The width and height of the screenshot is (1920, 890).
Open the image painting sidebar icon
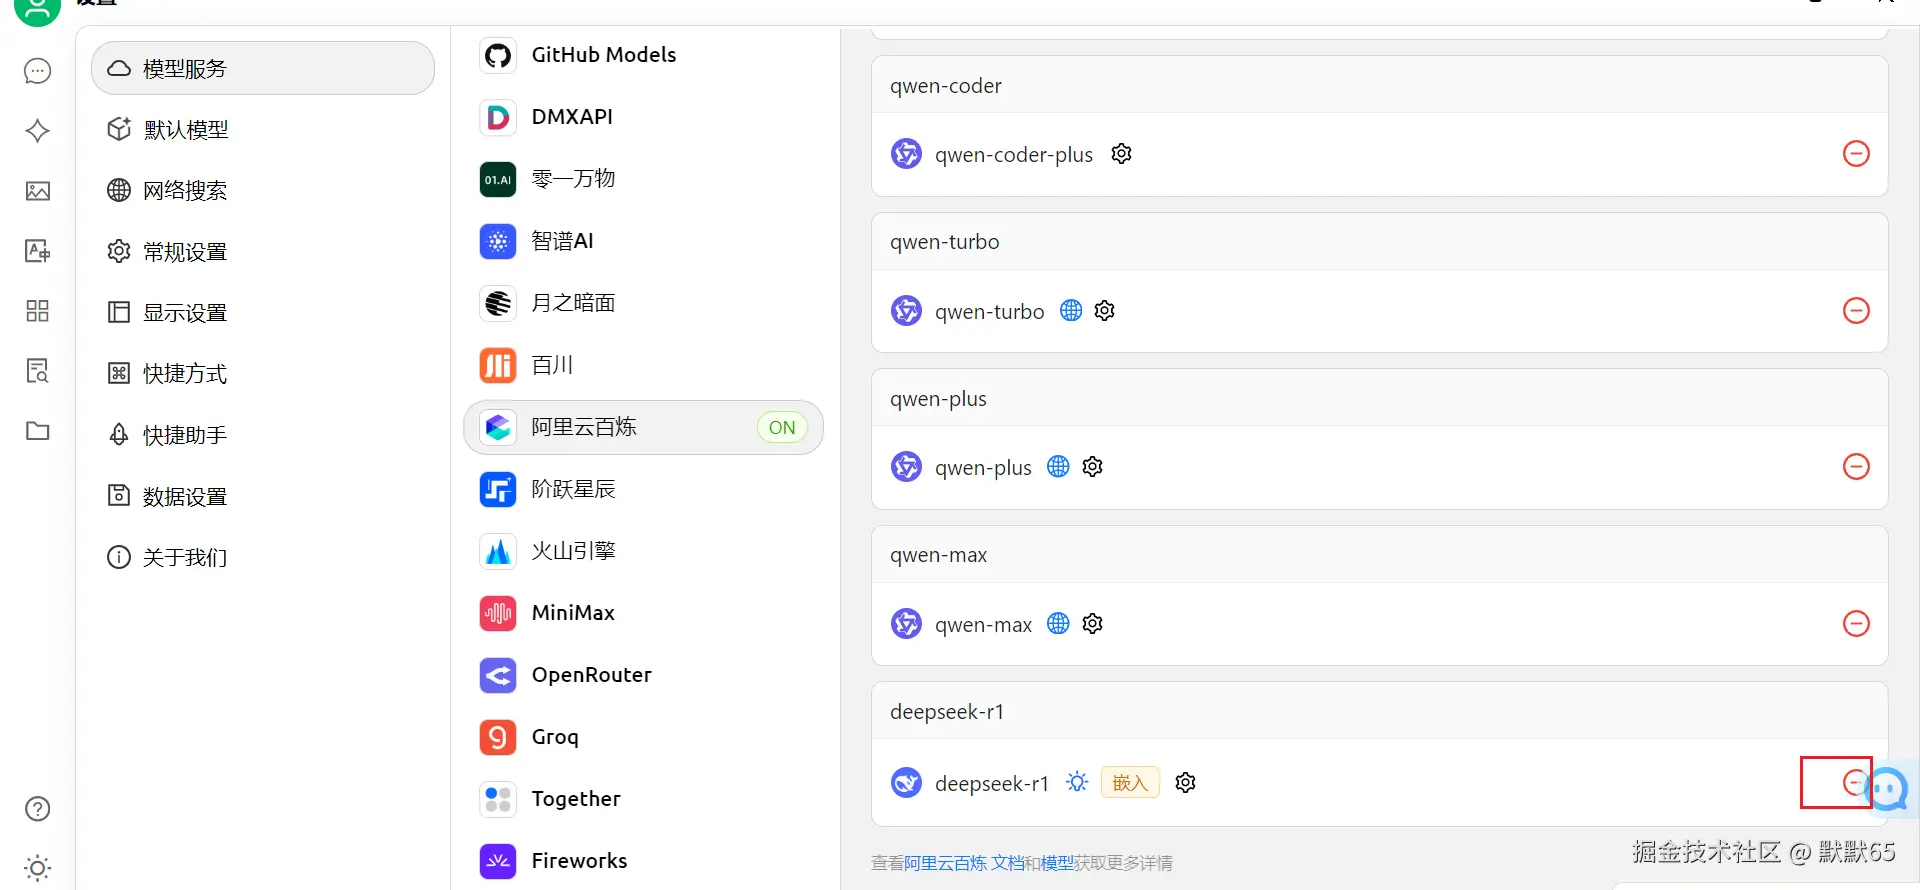click(x=38, y=191)
